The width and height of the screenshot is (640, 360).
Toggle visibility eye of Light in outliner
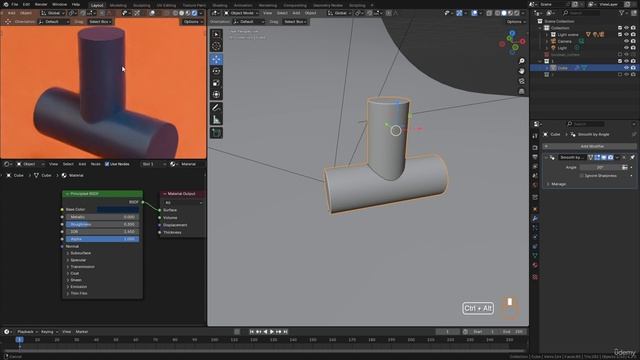(627, 48)
